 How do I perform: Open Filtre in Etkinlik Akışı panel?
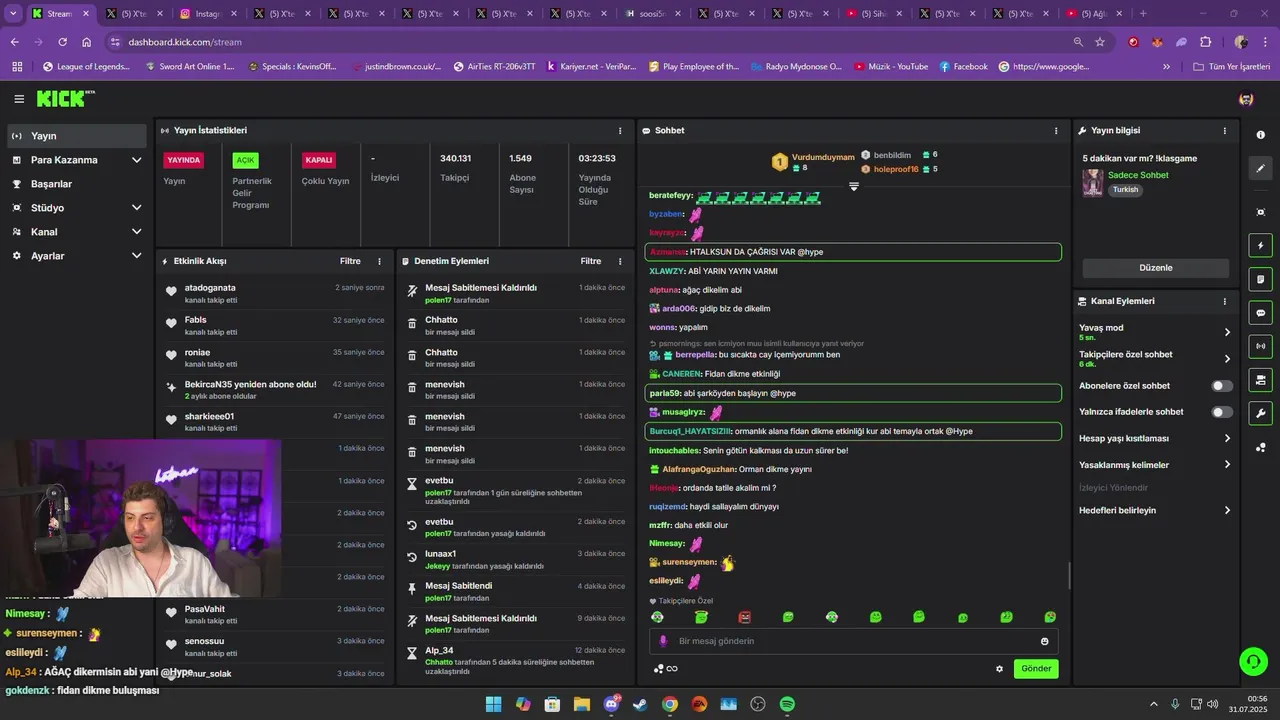point(350,261)
